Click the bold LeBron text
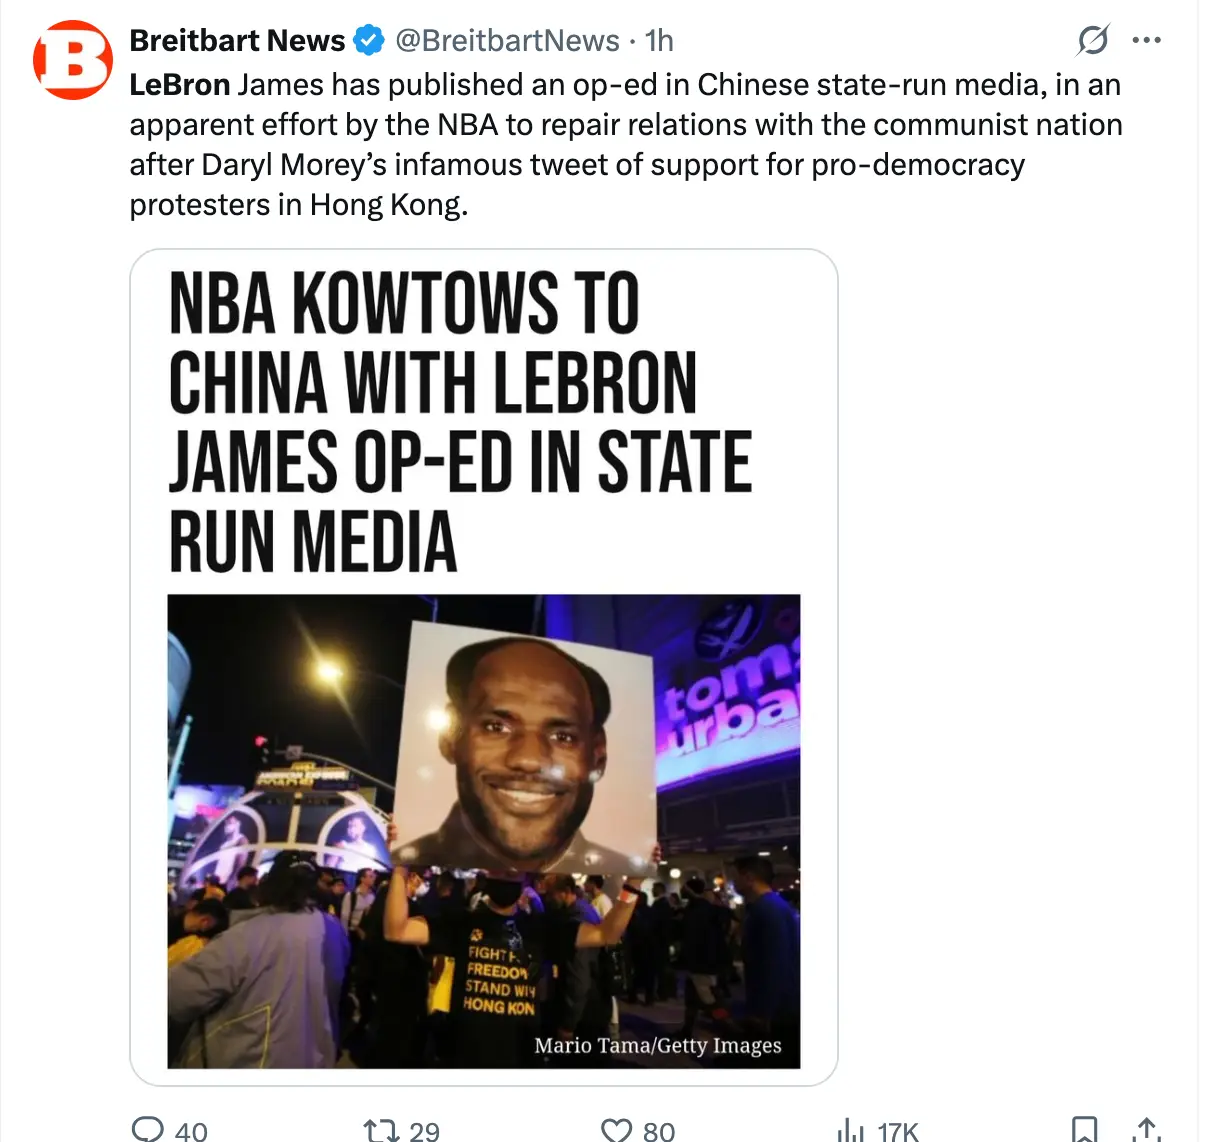The image size is (1220, 1142). pyautogui.click(x=180, y=85)
